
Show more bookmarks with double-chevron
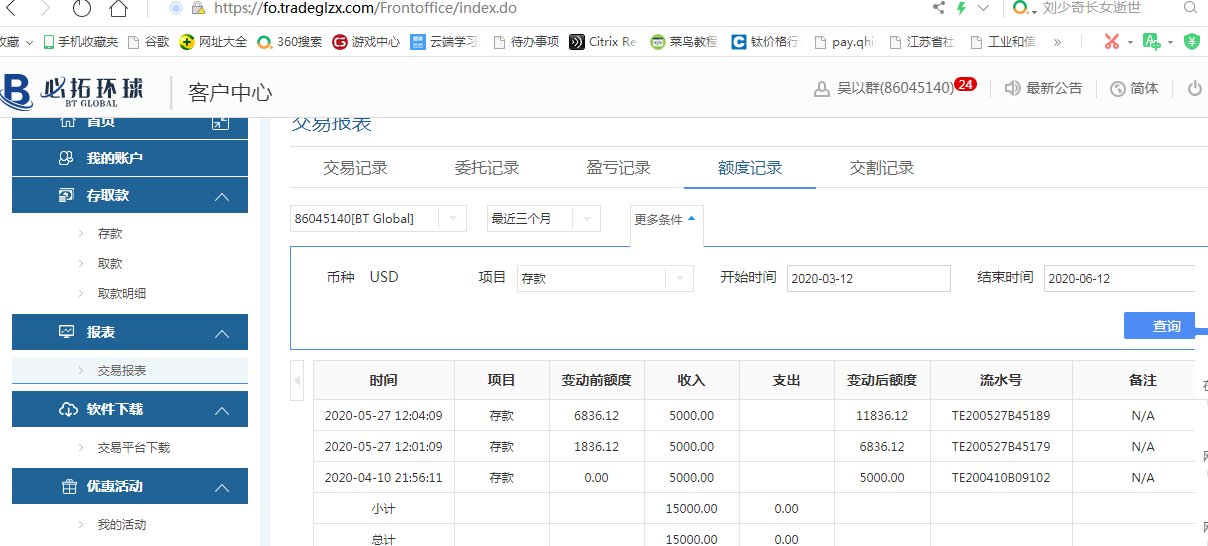coord(1058,42)
